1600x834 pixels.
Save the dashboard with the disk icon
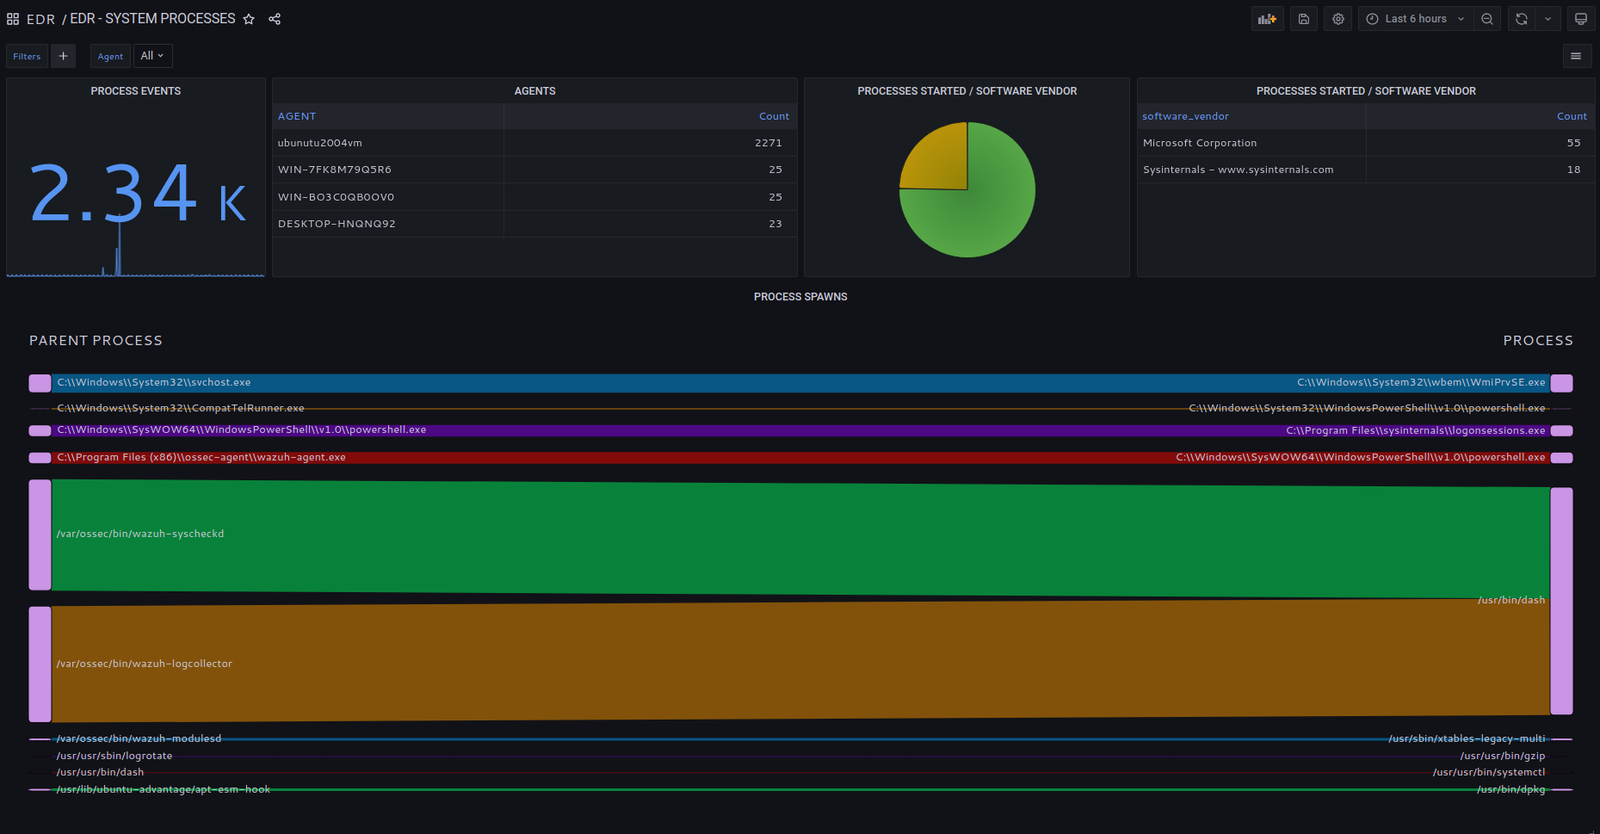(x=1304, y=19)
